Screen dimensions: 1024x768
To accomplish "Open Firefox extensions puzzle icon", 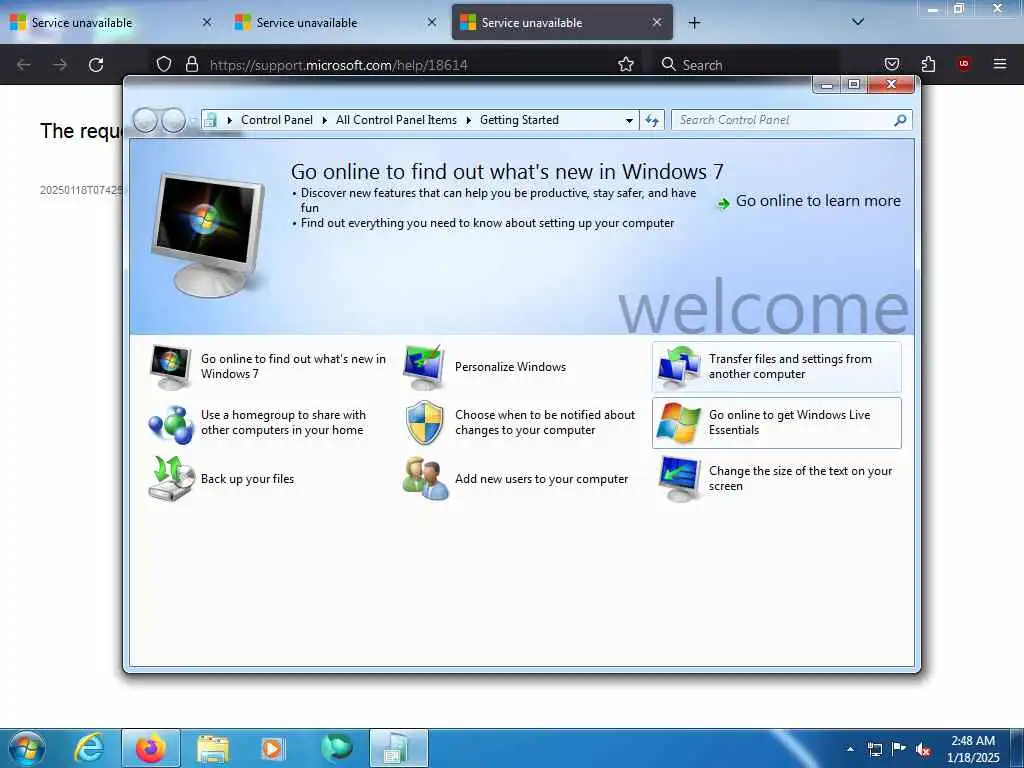I will click(928, 64).
